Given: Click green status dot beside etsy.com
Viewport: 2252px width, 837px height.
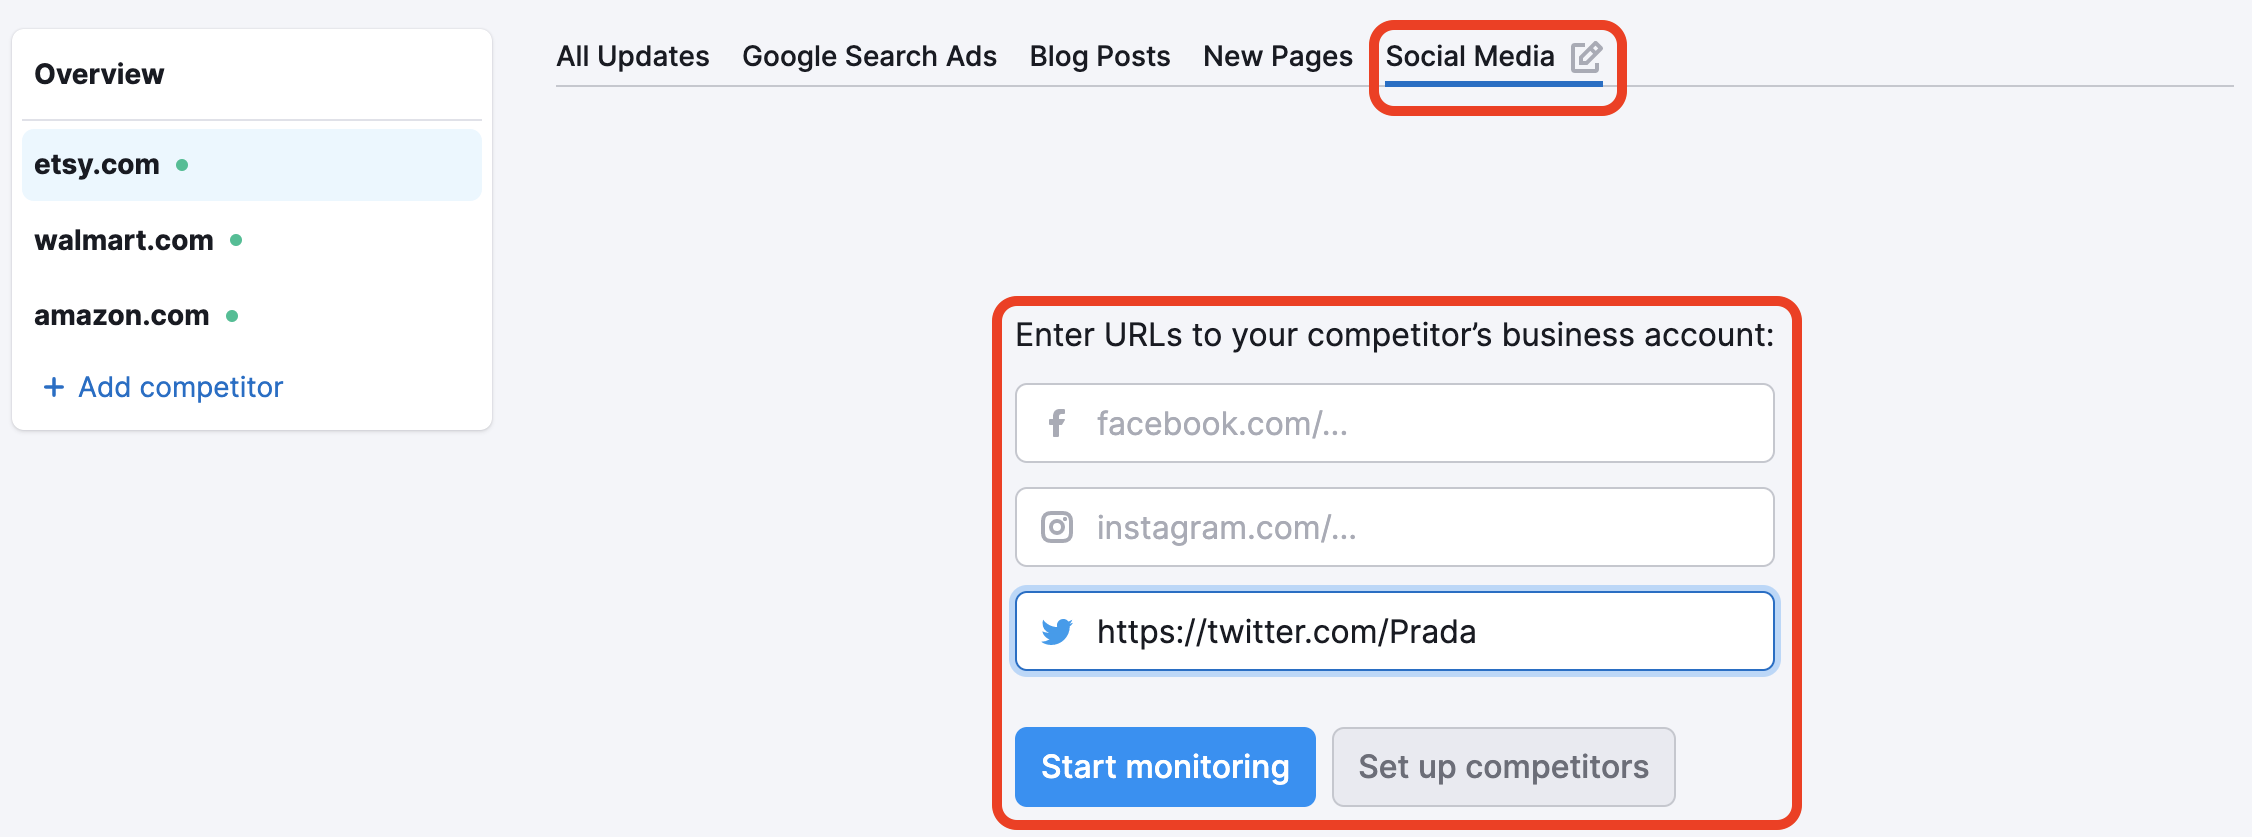Looking at the screenshot, I should click(x=182, y=165).
